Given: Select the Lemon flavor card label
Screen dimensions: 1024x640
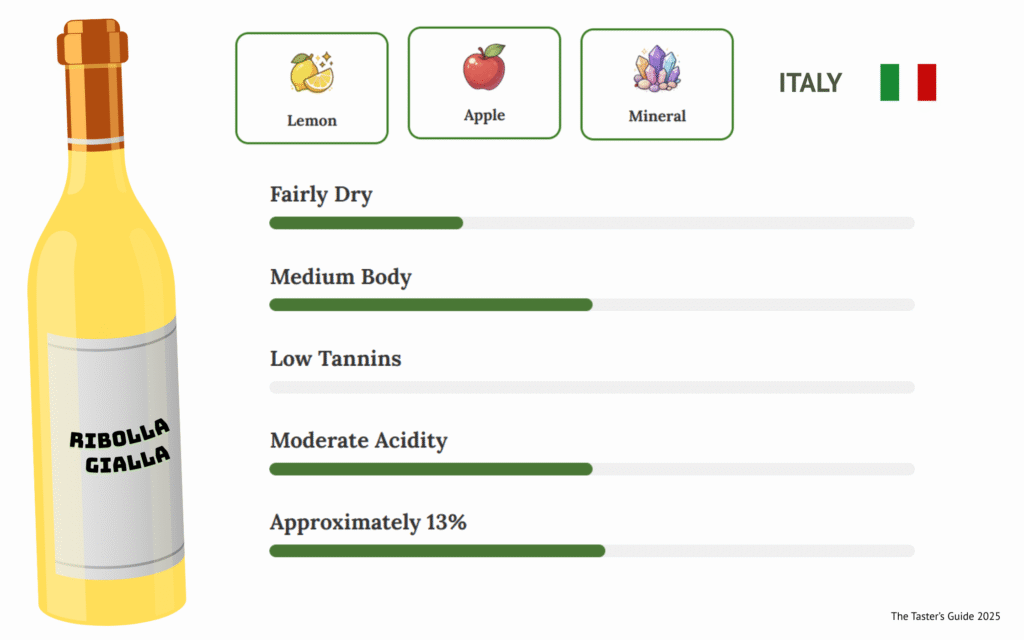Looking at the screenshot, I should [312, 120].
